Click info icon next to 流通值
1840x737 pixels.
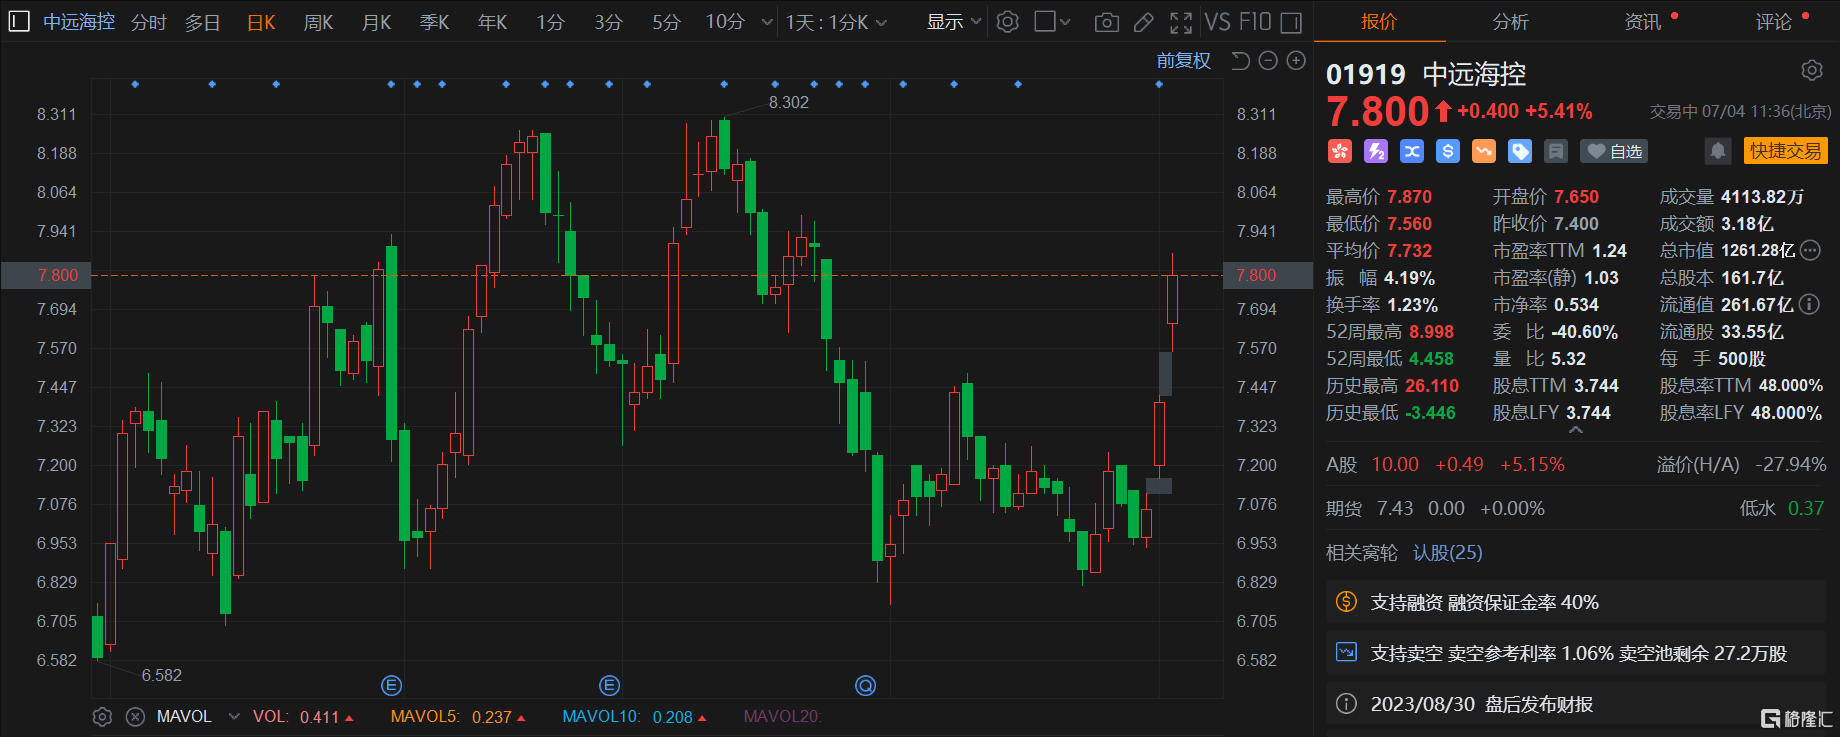(x=1809, y=304)
